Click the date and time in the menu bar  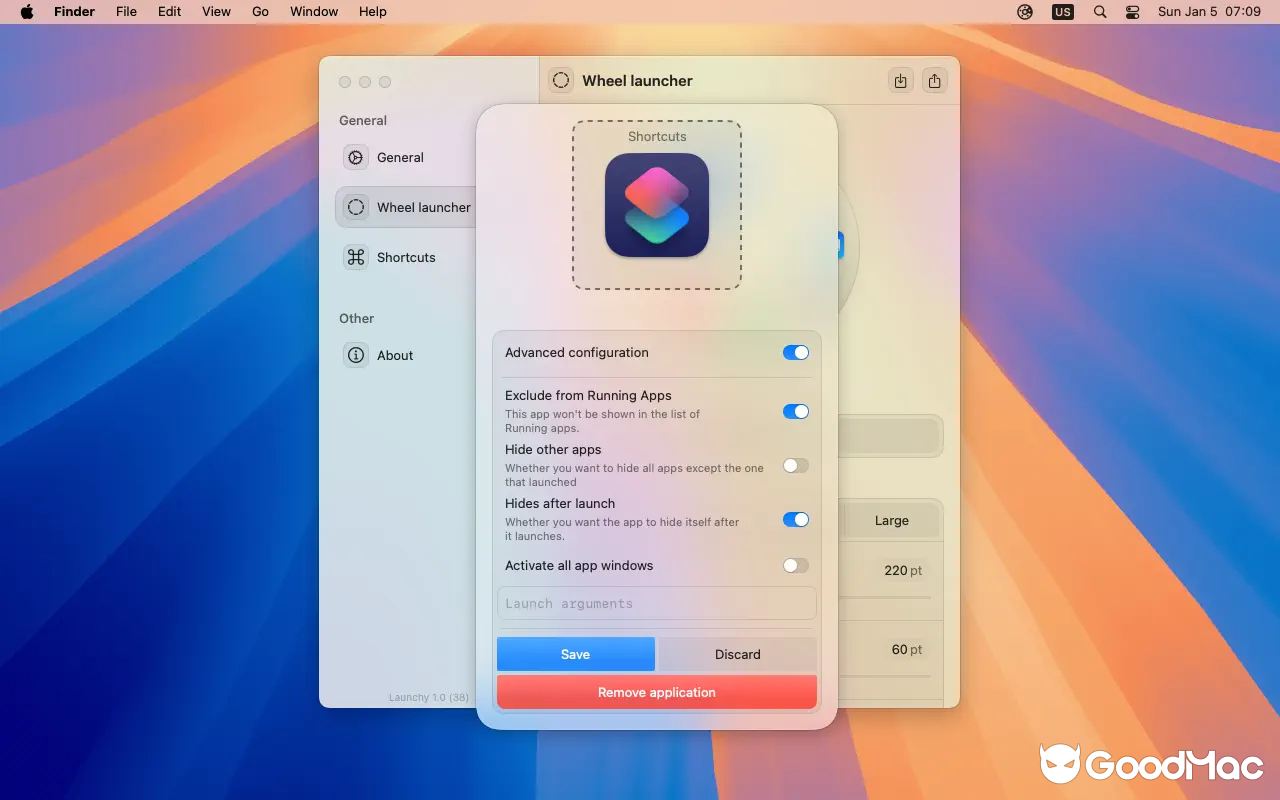(x=1209, y=12)
